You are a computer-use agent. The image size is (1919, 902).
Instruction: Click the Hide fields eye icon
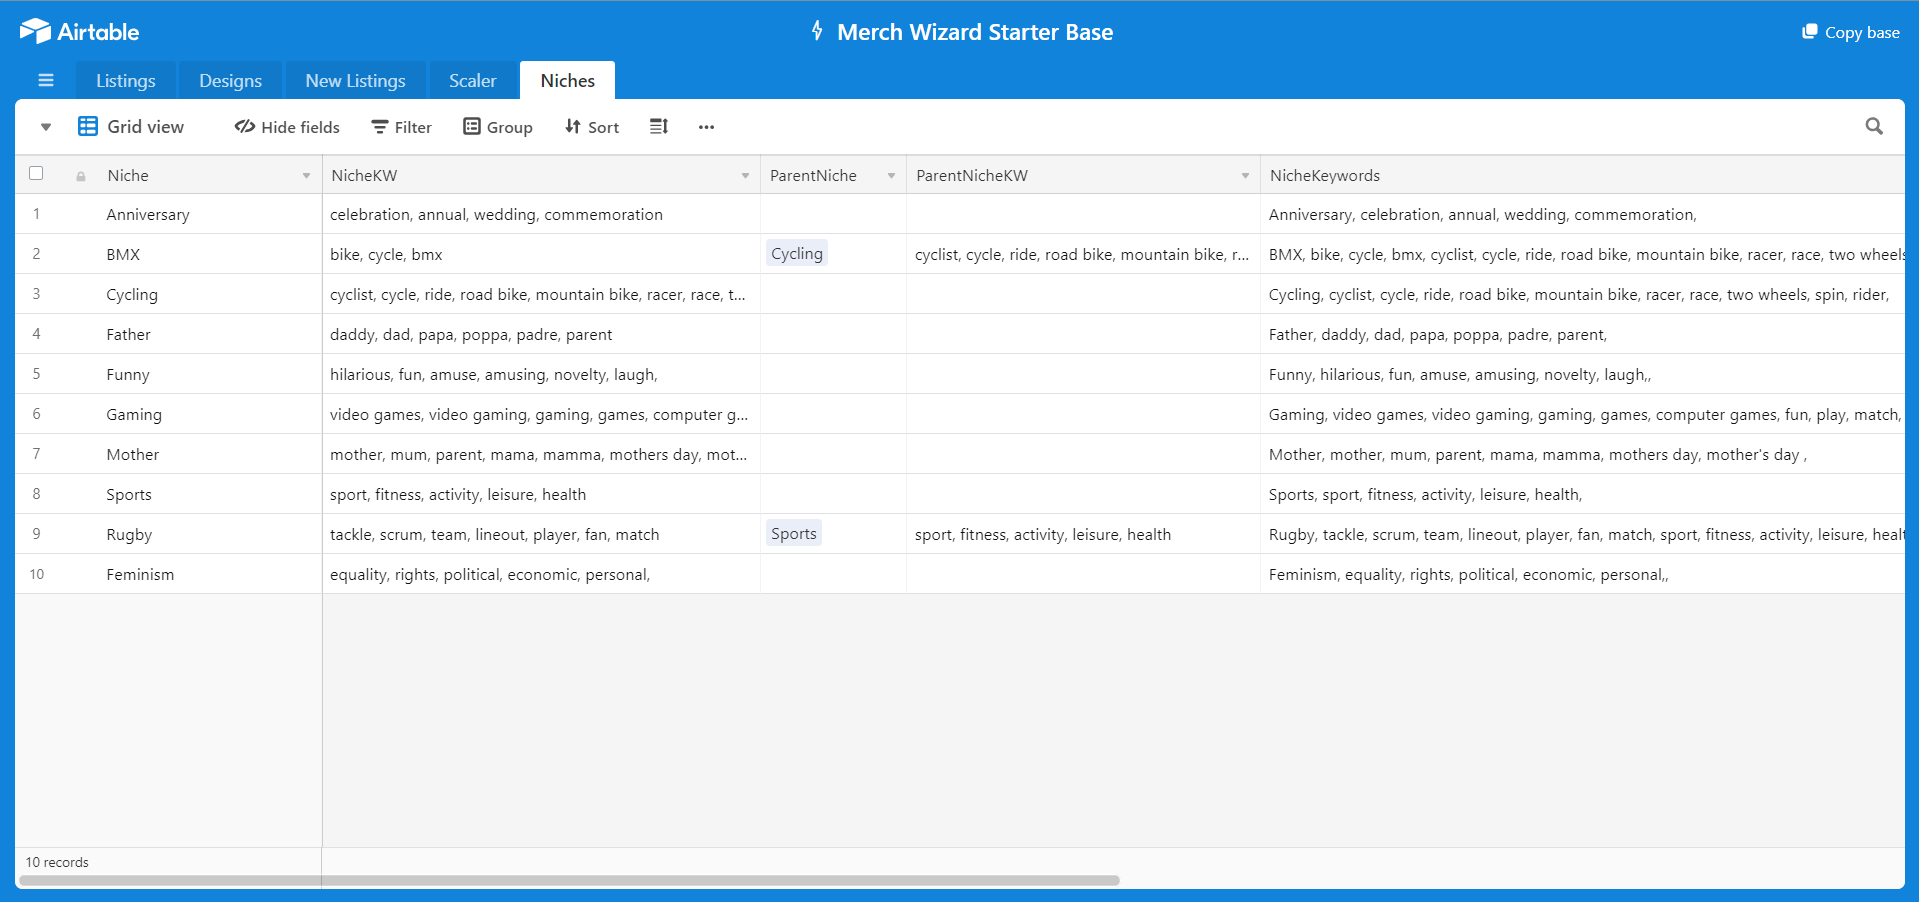click(245, 126)
